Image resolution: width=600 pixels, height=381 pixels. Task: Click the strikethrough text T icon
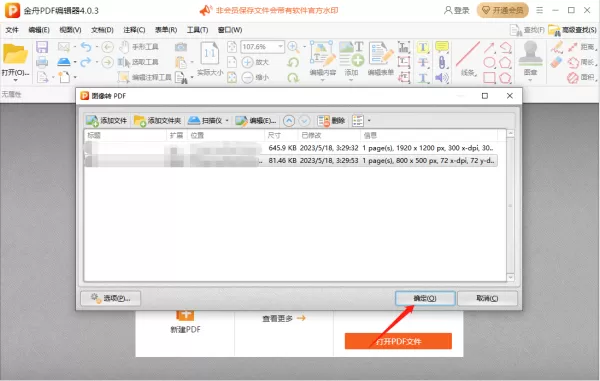pyautogui.click(x=423, y=62)
